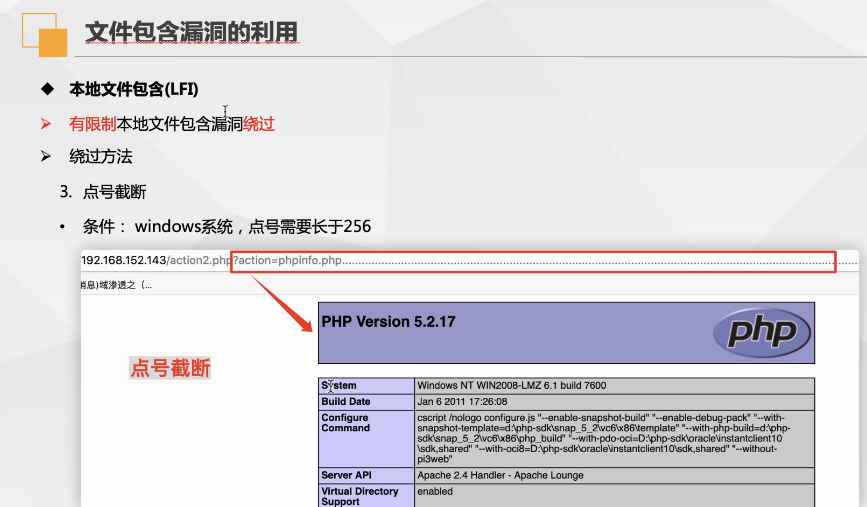Image resolution: width=867 pixels, height=507 pixels.
Task: Click the enabled value cell
Action: coord(614,495)
